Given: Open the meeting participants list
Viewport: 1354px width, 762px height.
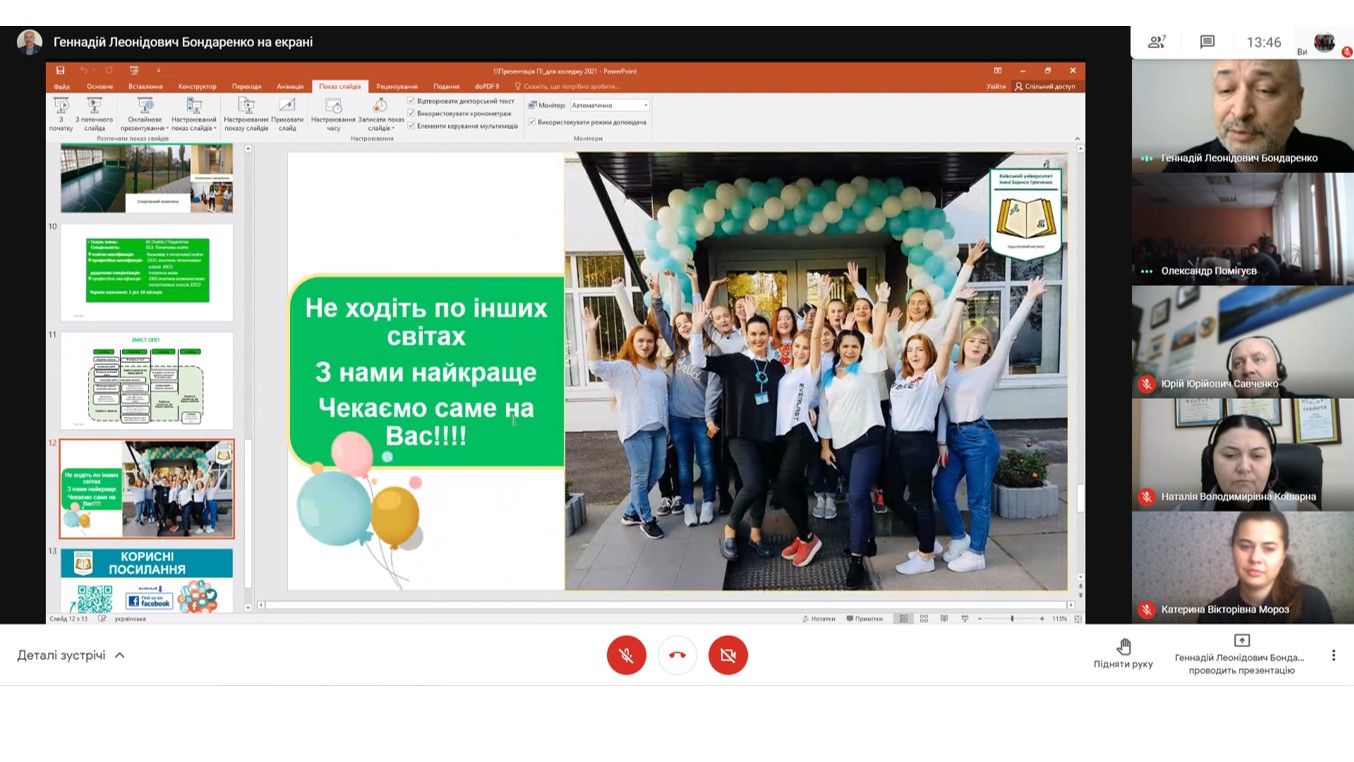Looking at the screenshot, I should point(1157,42).
